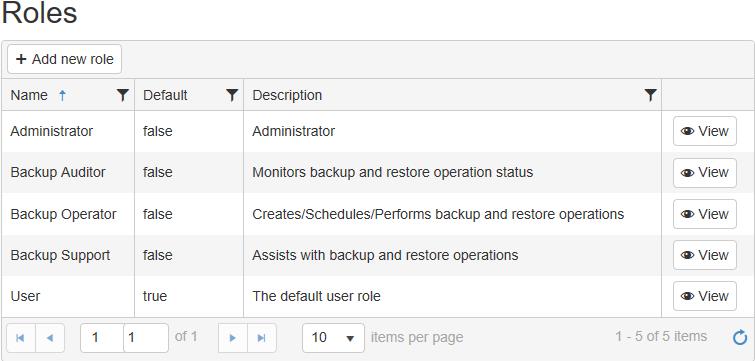This screenshot has width=755, height=361.
Task: Click the Administrator description cell
Action: (x=453, y=131)
